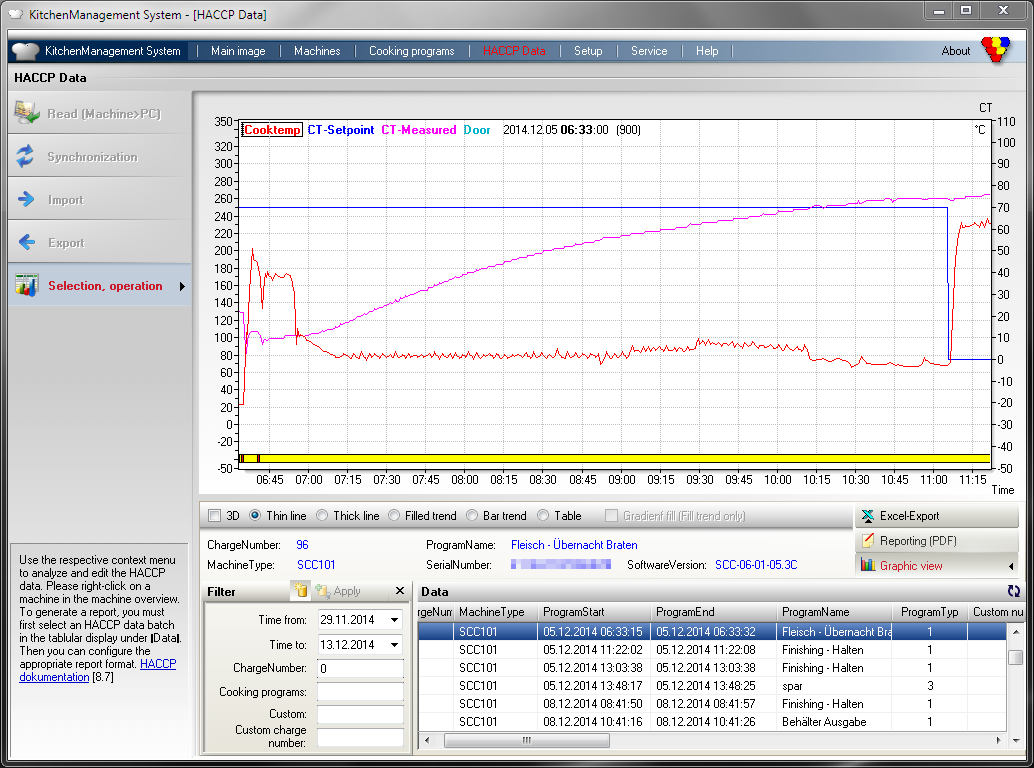Open the Time from date dropdown
Viewport: 1034px width, 768px height.
click(394, 620)
